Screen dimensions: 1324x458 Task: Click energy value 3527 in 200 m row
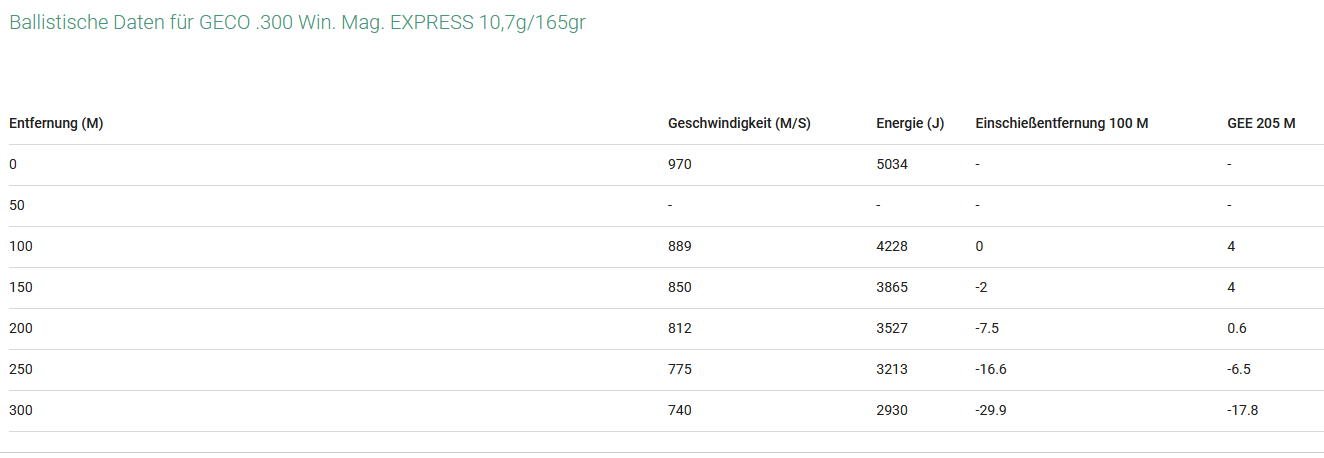pyautogui.click(x=892, y=328)
